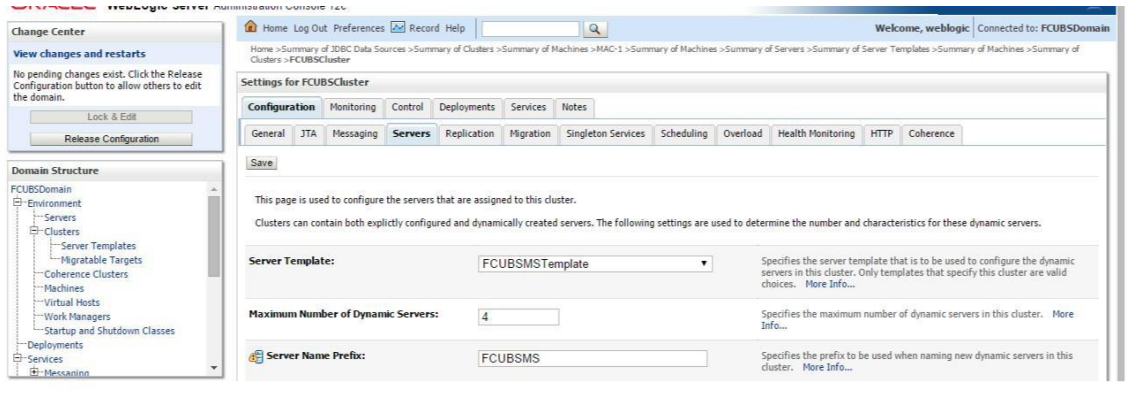The image size is (1134, 403).
Task: Select FCUBSDomain in Domain Structure
Action: [41, 189]
